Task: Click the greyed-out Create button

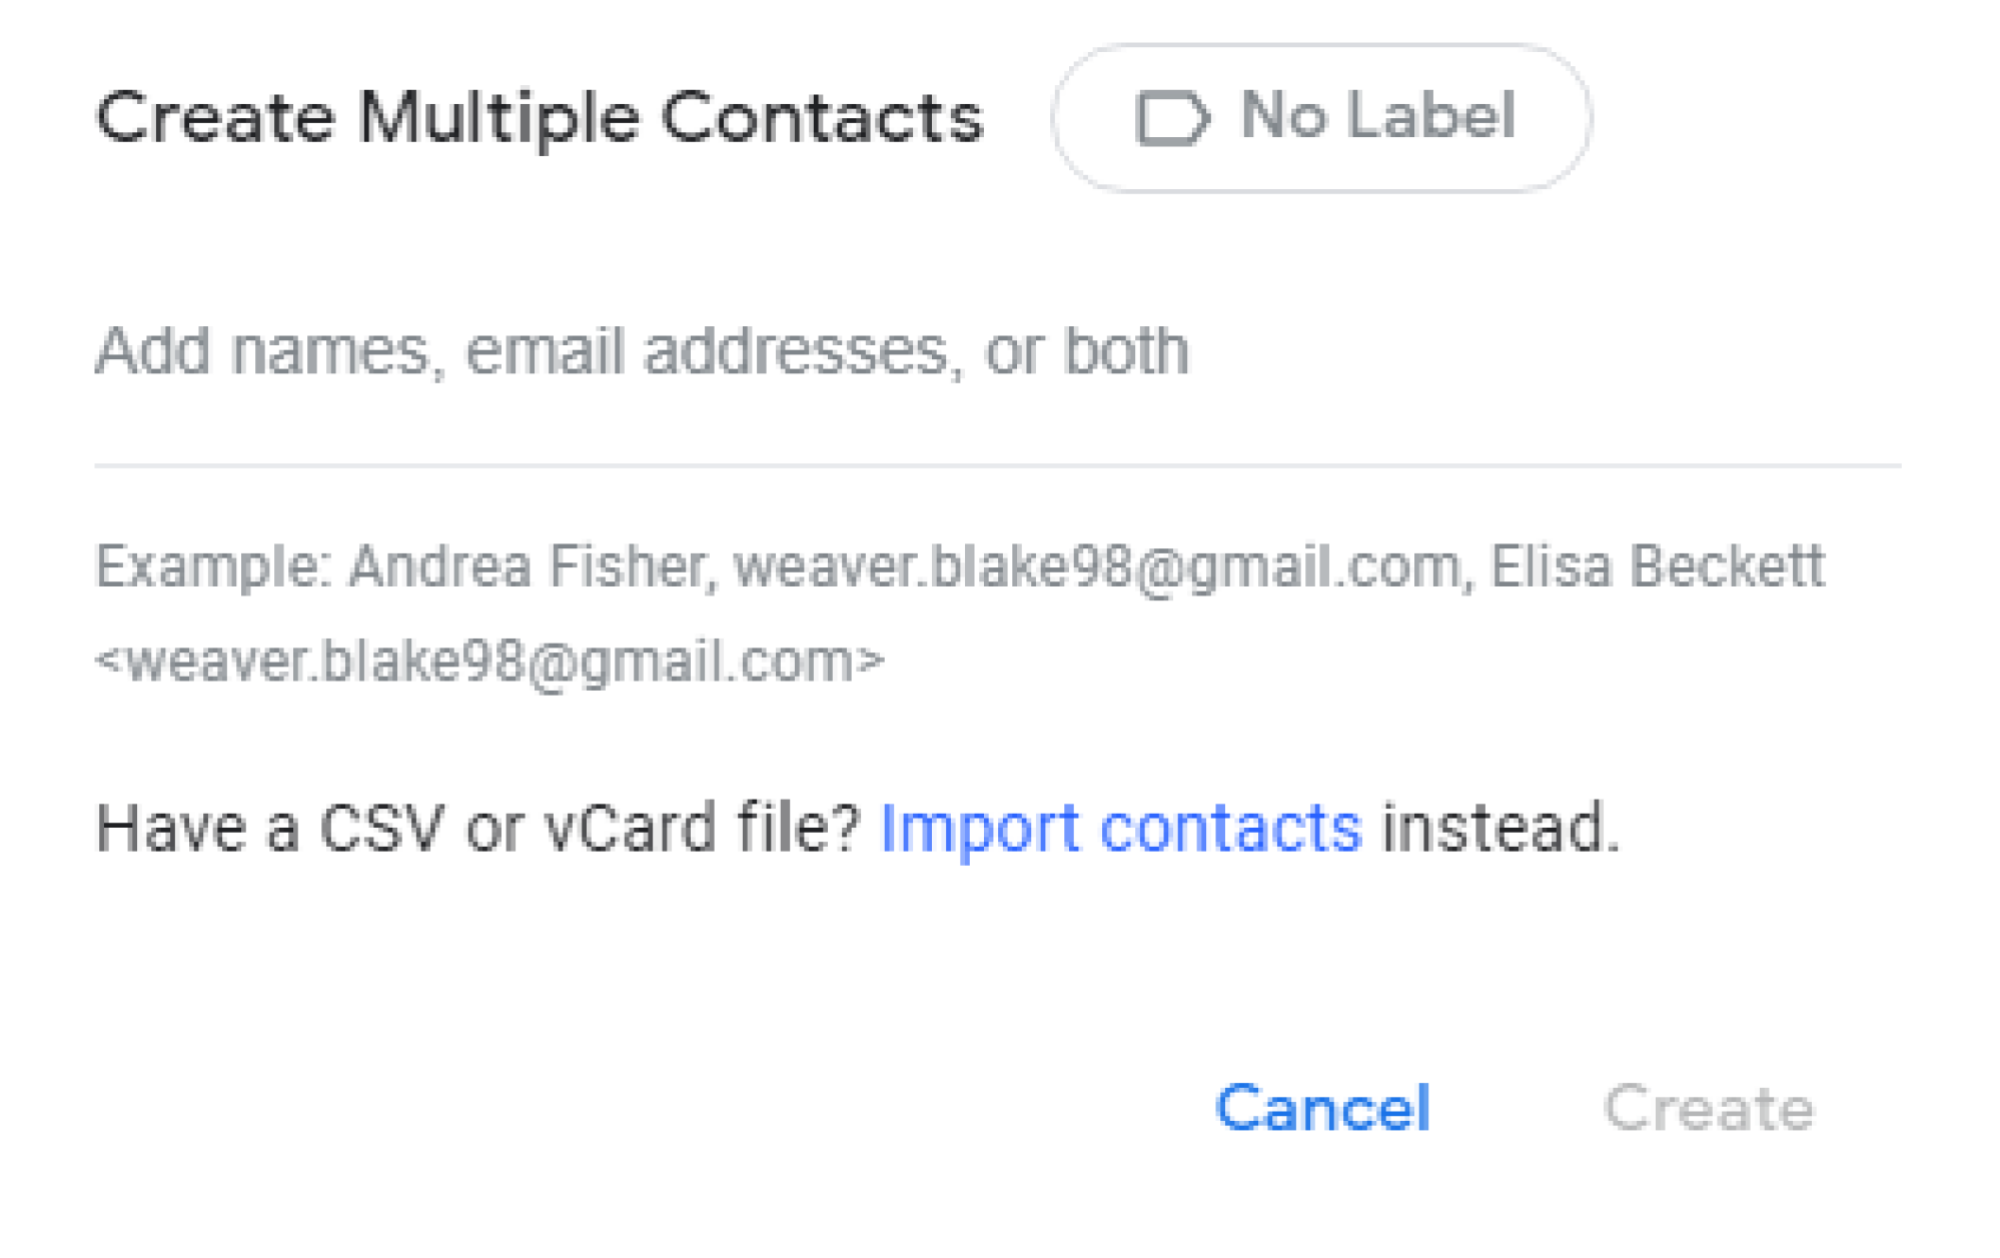Action: click(1708, 1108)
